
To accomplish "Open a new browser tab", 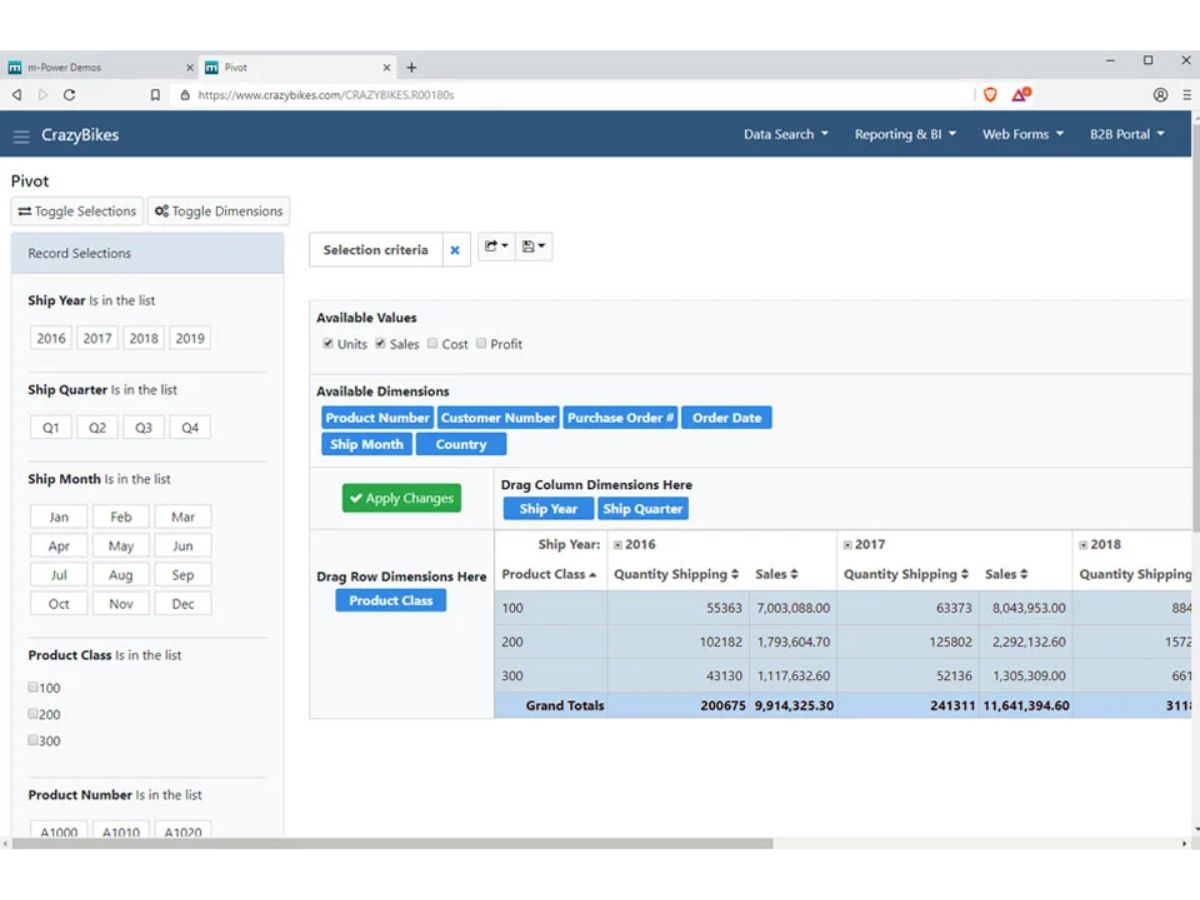I will [411, 68].
